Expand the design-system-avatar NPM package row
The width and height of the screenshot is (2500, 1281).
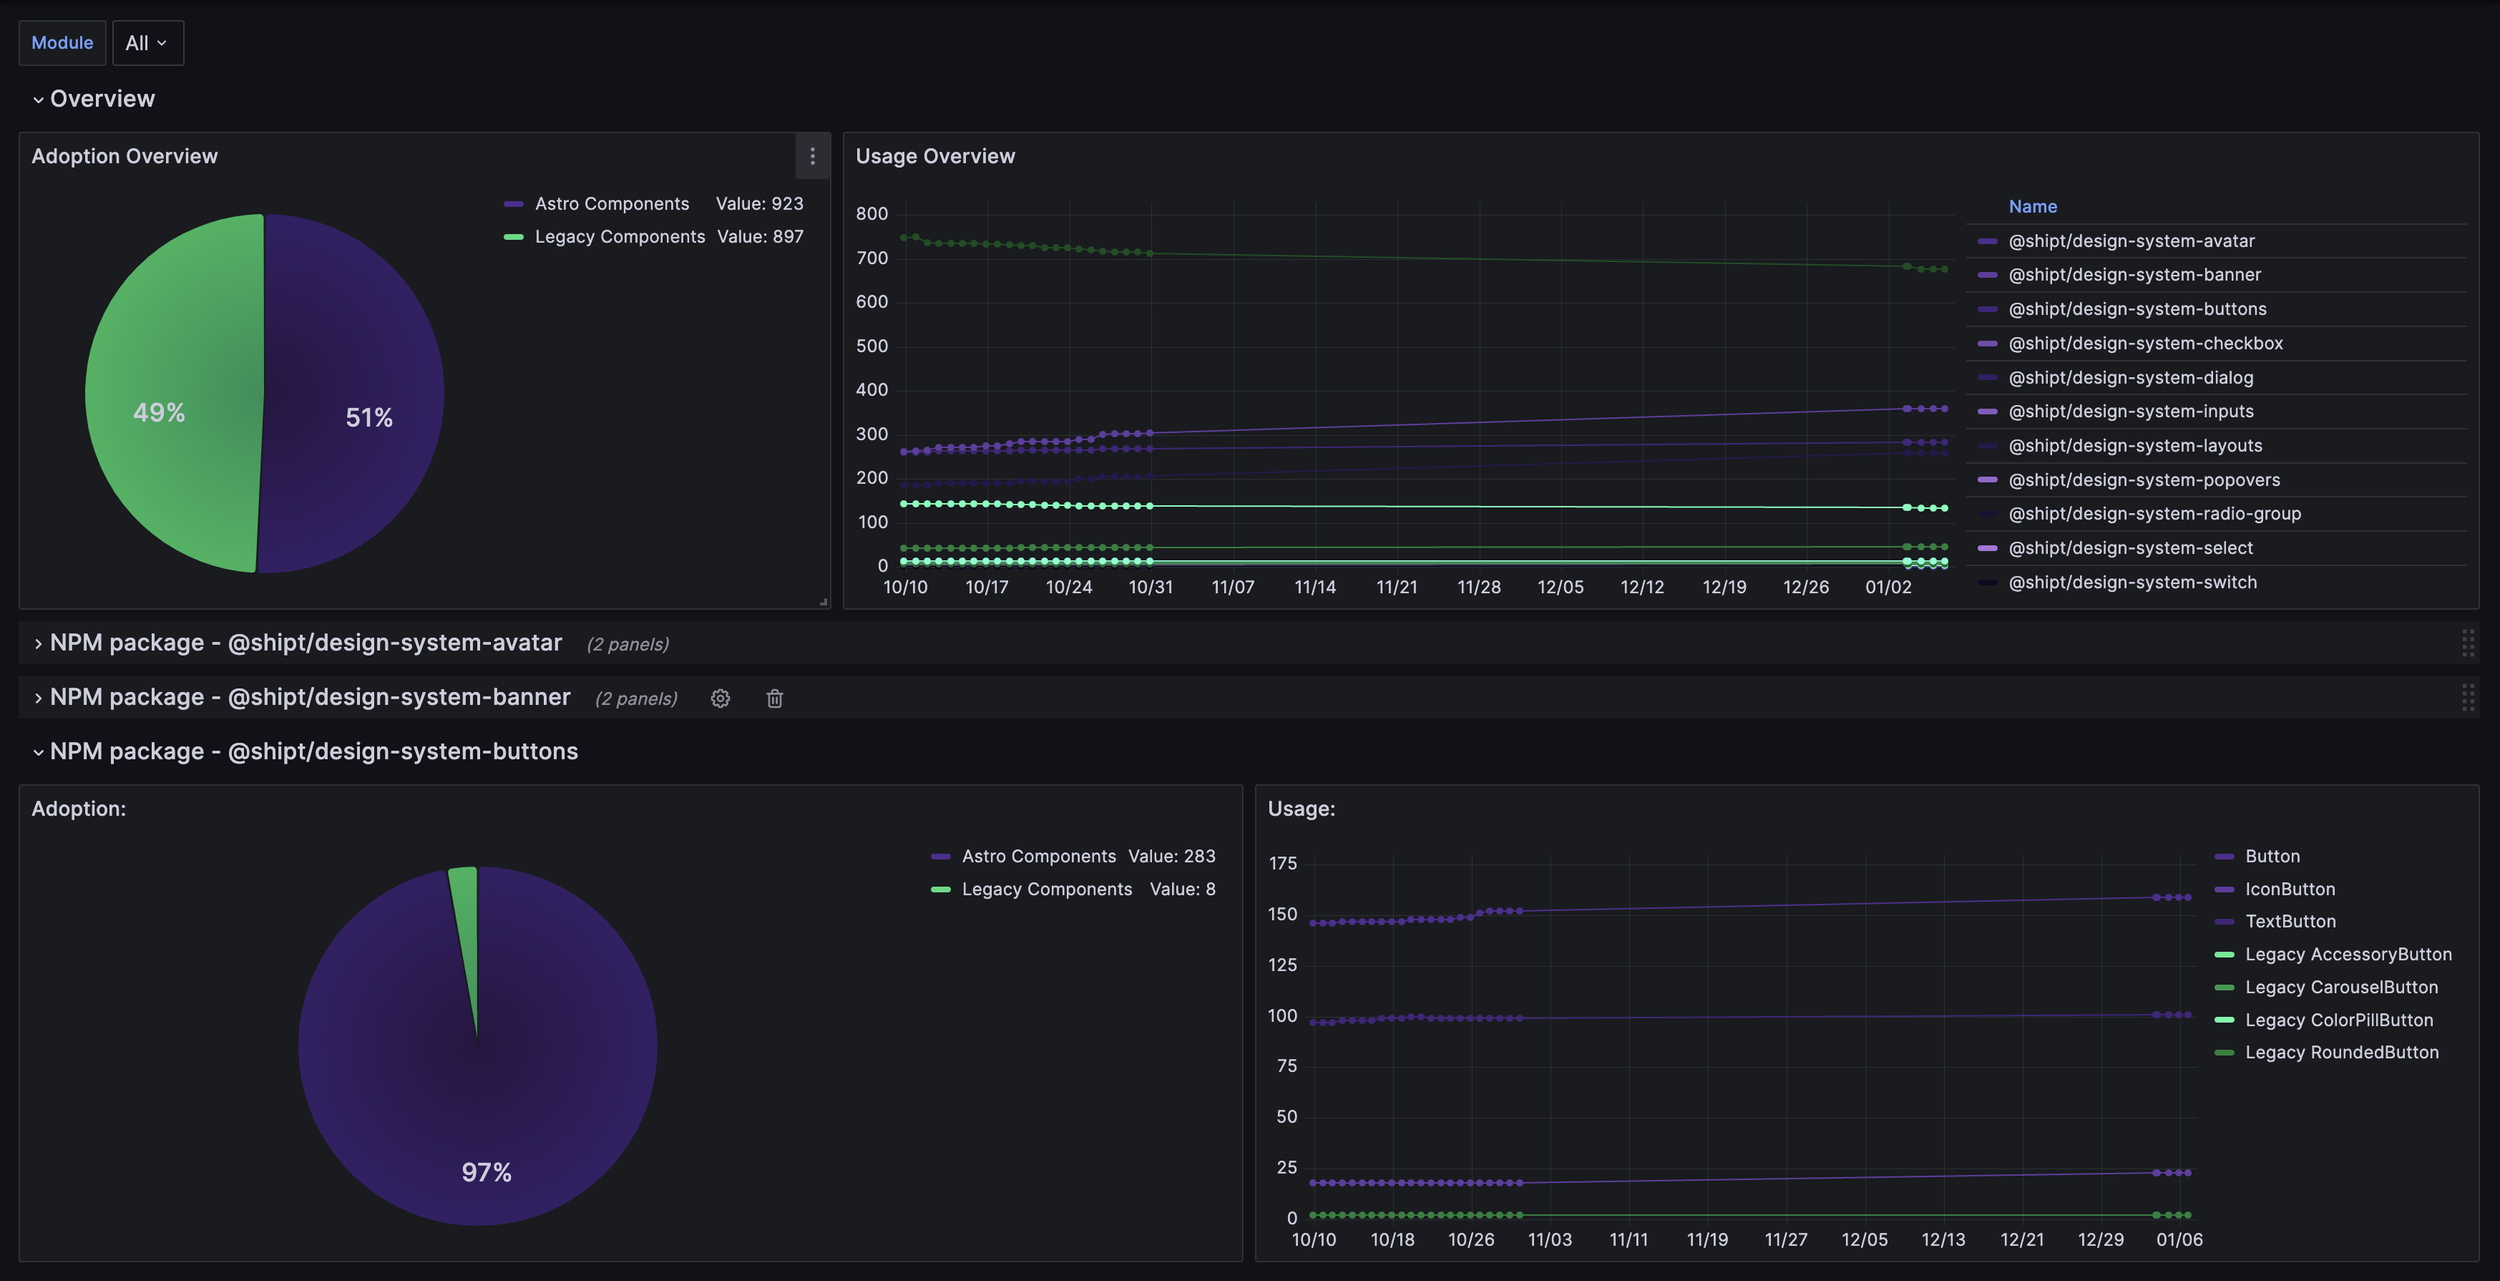(x=38, y=644)
